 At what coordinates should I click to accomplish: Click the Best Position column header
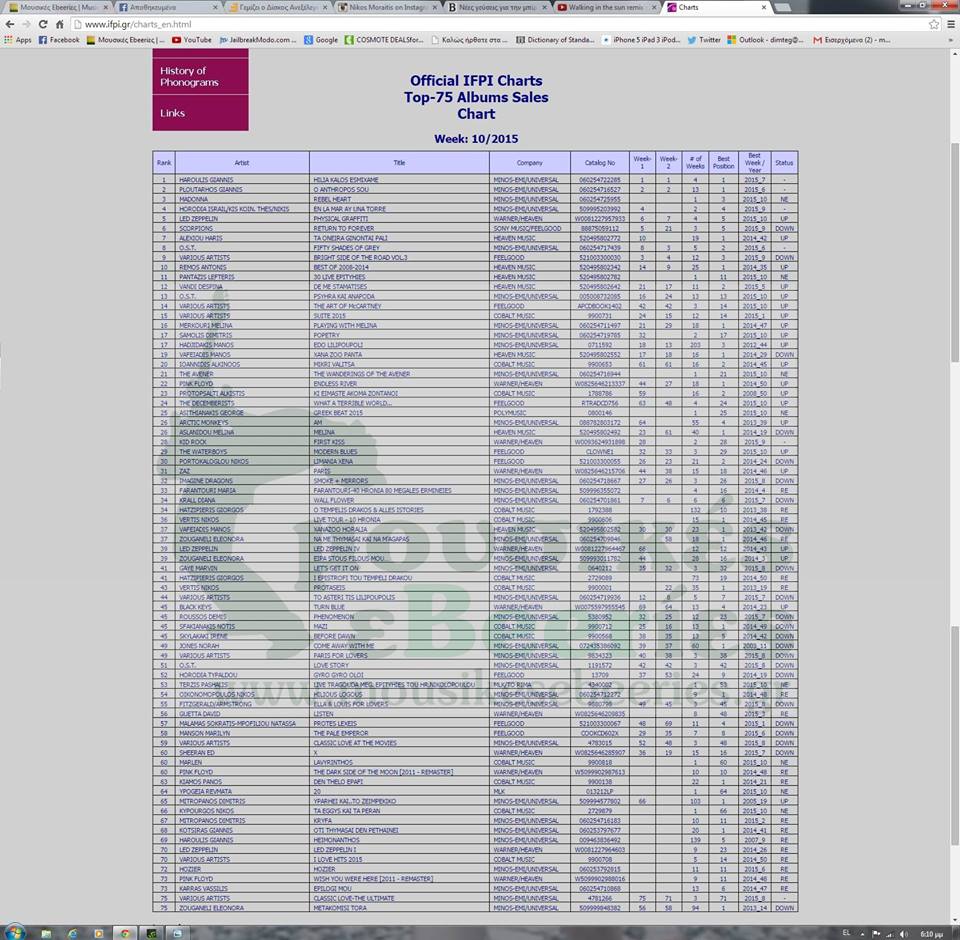click(723, 163)
